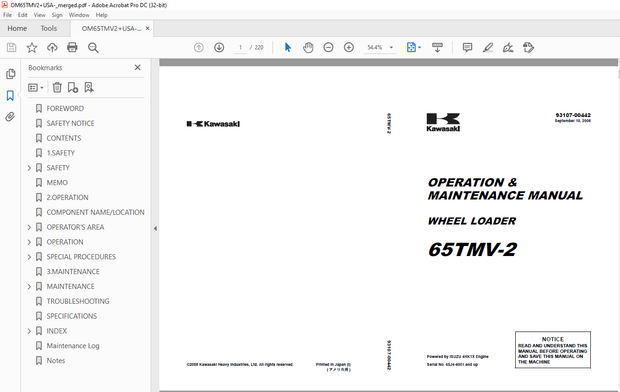Open the Window menu

point(79,15)
